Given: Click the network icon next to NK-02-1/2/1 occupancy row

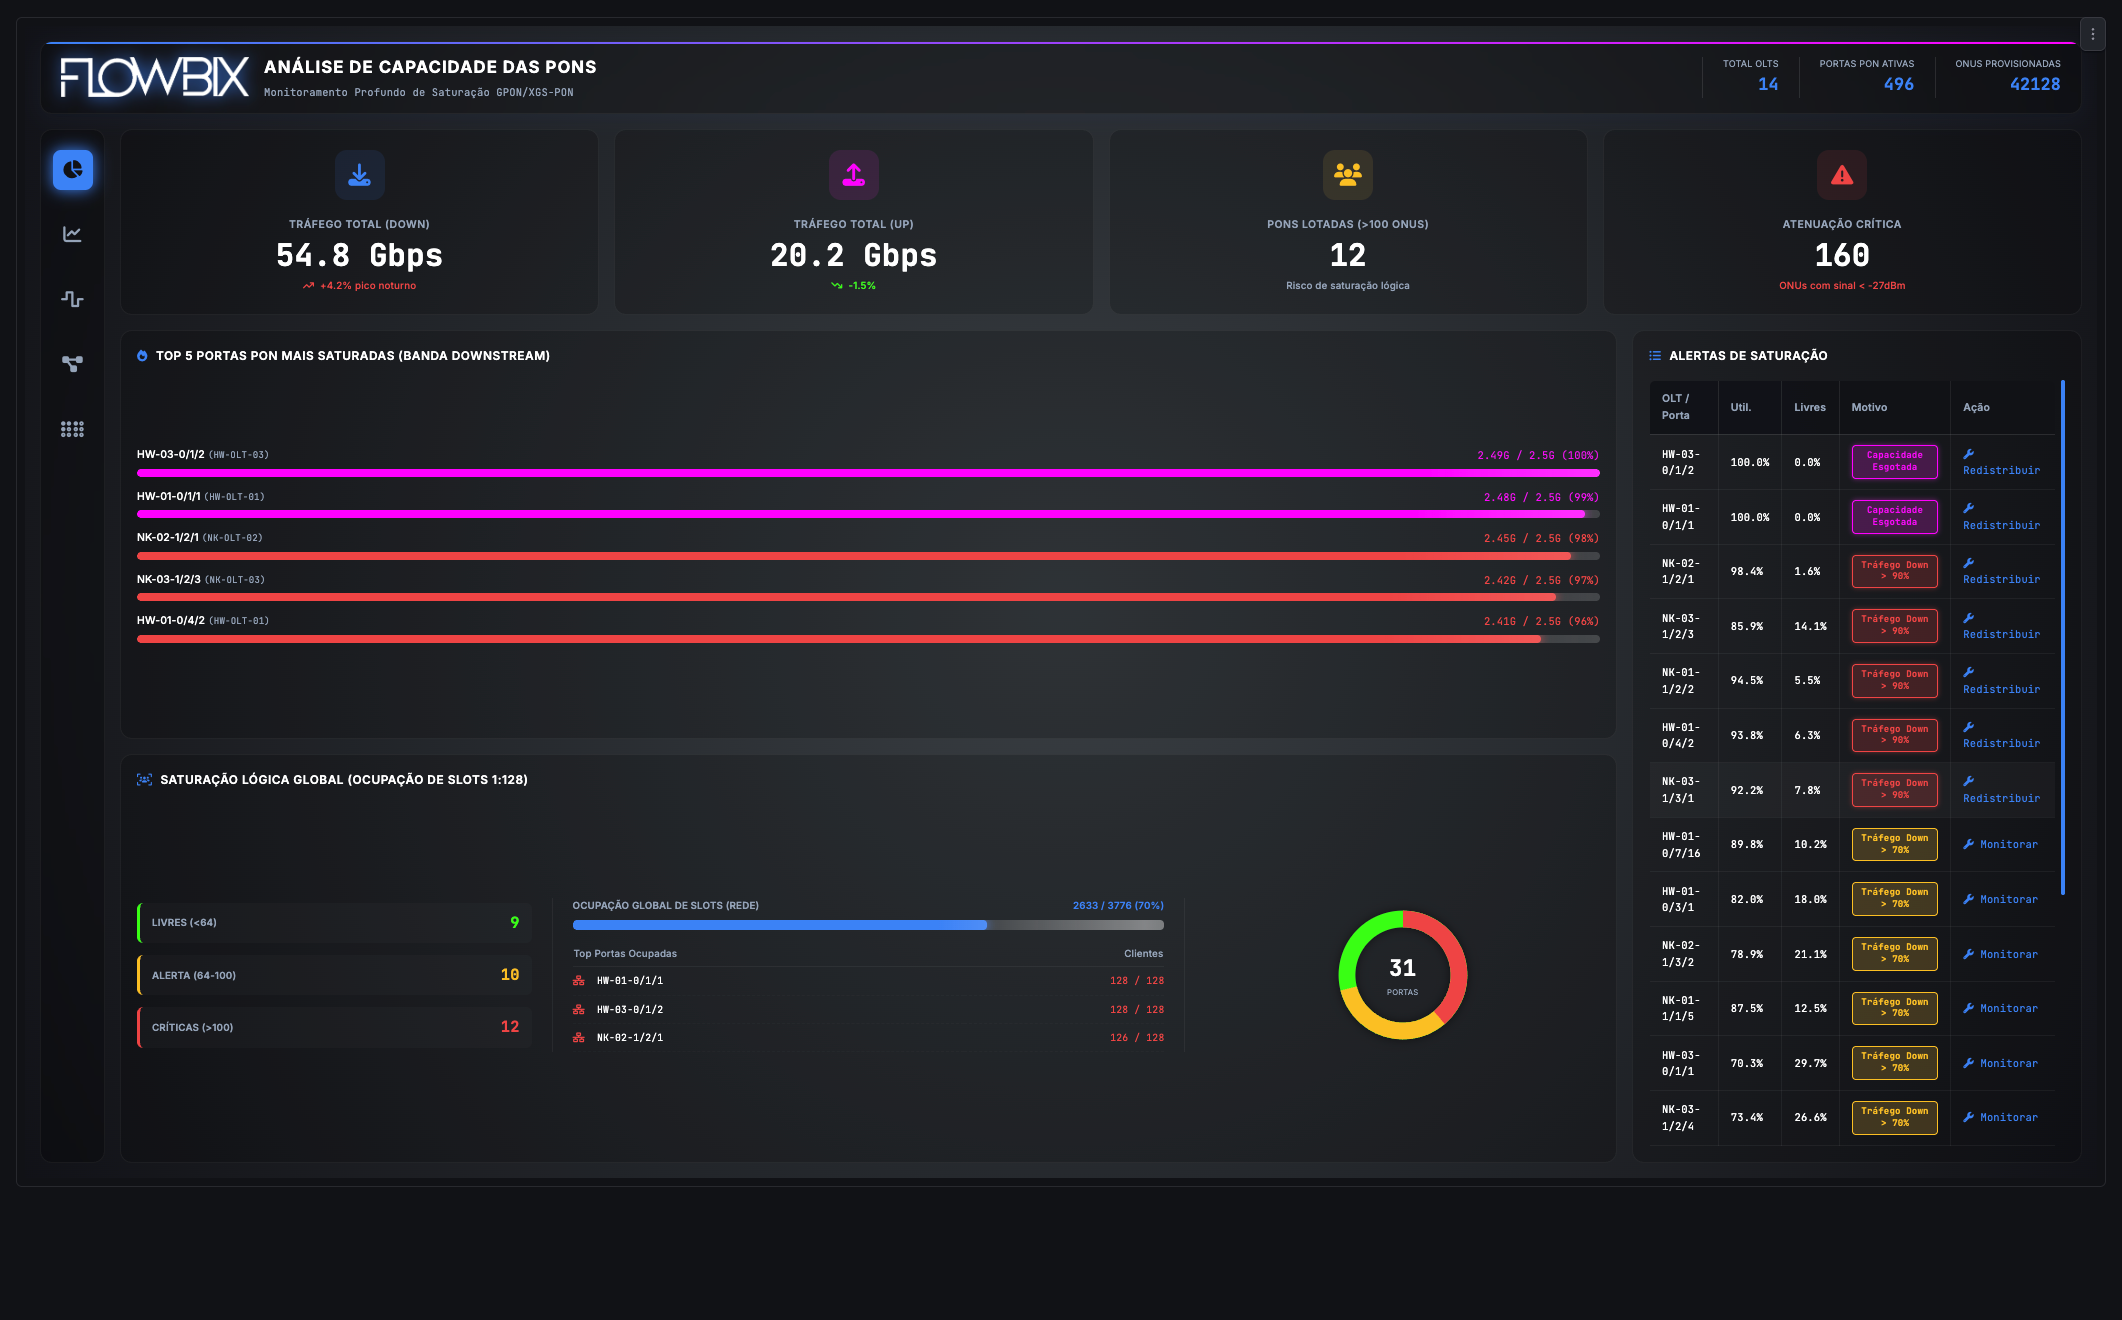Looking at the screenshot, I should point(579,1038).
